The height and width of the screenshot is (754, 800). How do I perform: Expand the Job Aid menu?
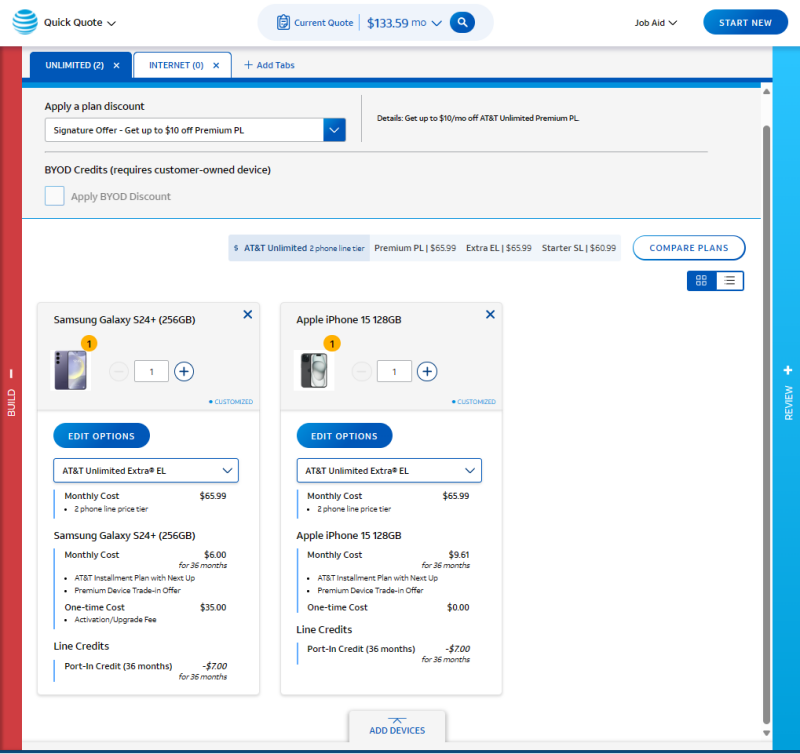click(656, 23)
